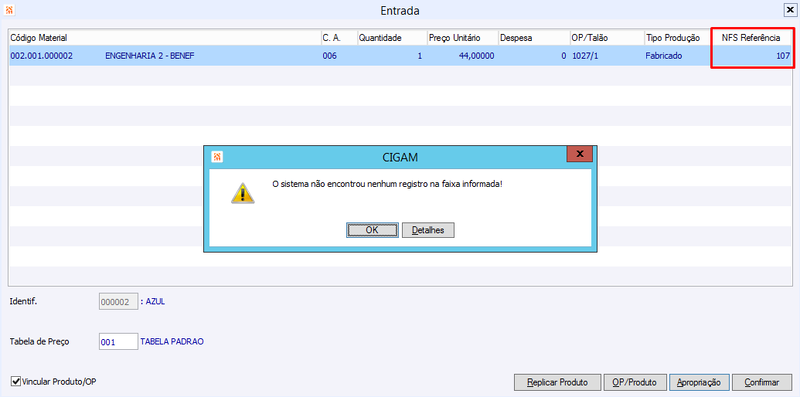Click the C. A. column header
Screen dimensions: 800x397
pyautogui.click(x=338, y=38)
